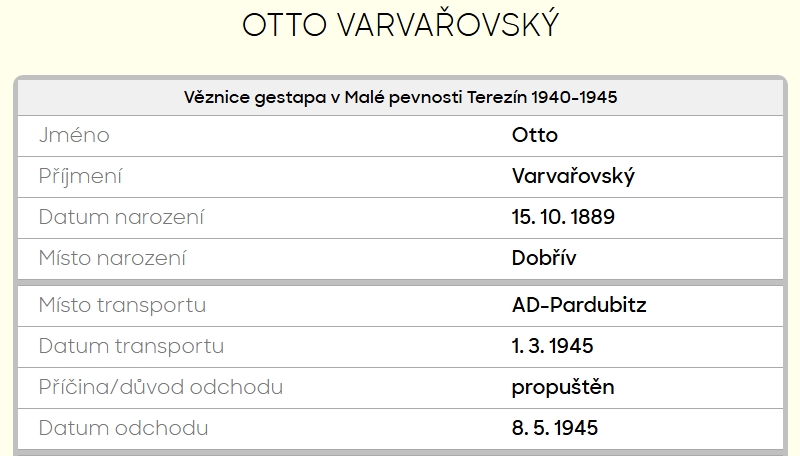Select the transport place AD-Pardubitz
Image resolution: width=800 pixels, height=456 pixels.
pyautogui.click(x=579, y=305)
